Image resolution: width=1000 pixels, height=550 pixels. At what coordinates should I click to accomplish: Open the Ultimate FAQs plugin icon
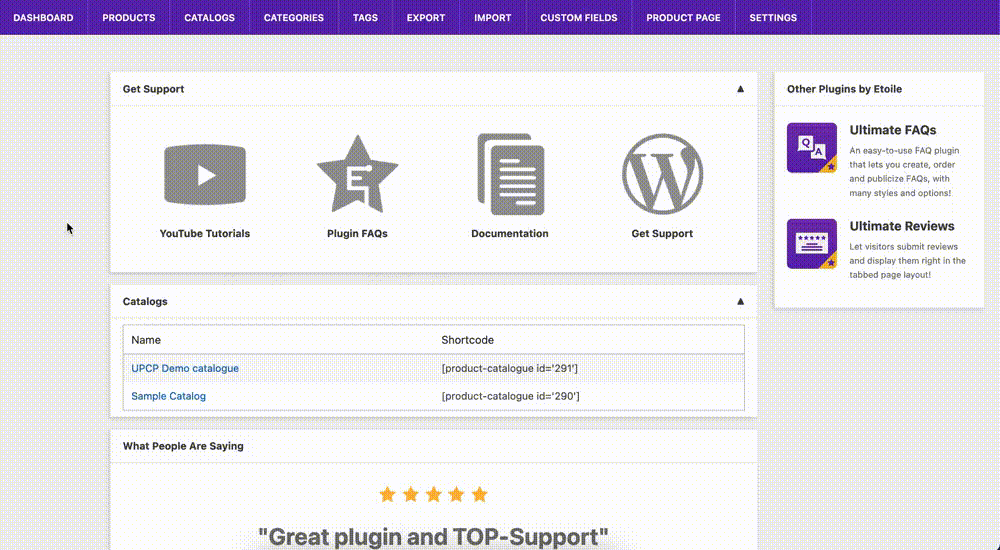pos(811,147)
